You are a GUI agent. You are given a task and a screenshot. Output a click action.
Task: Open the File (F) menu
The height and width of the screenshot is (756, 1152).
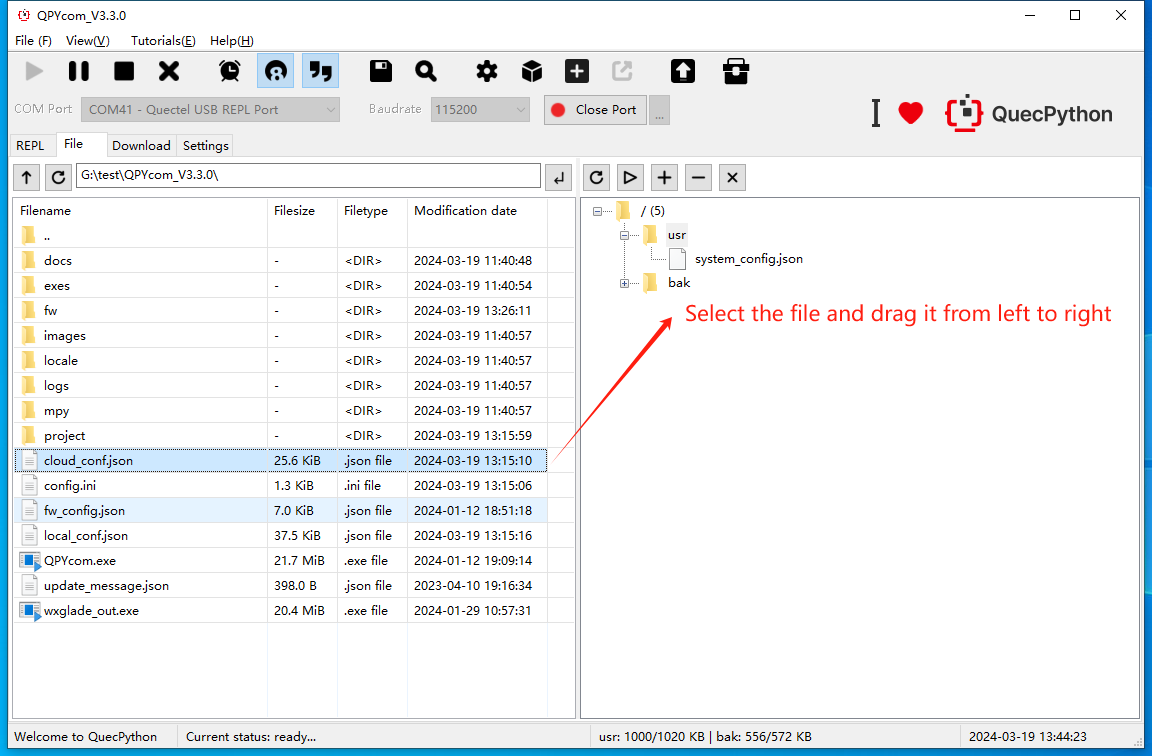coord(33,40)
